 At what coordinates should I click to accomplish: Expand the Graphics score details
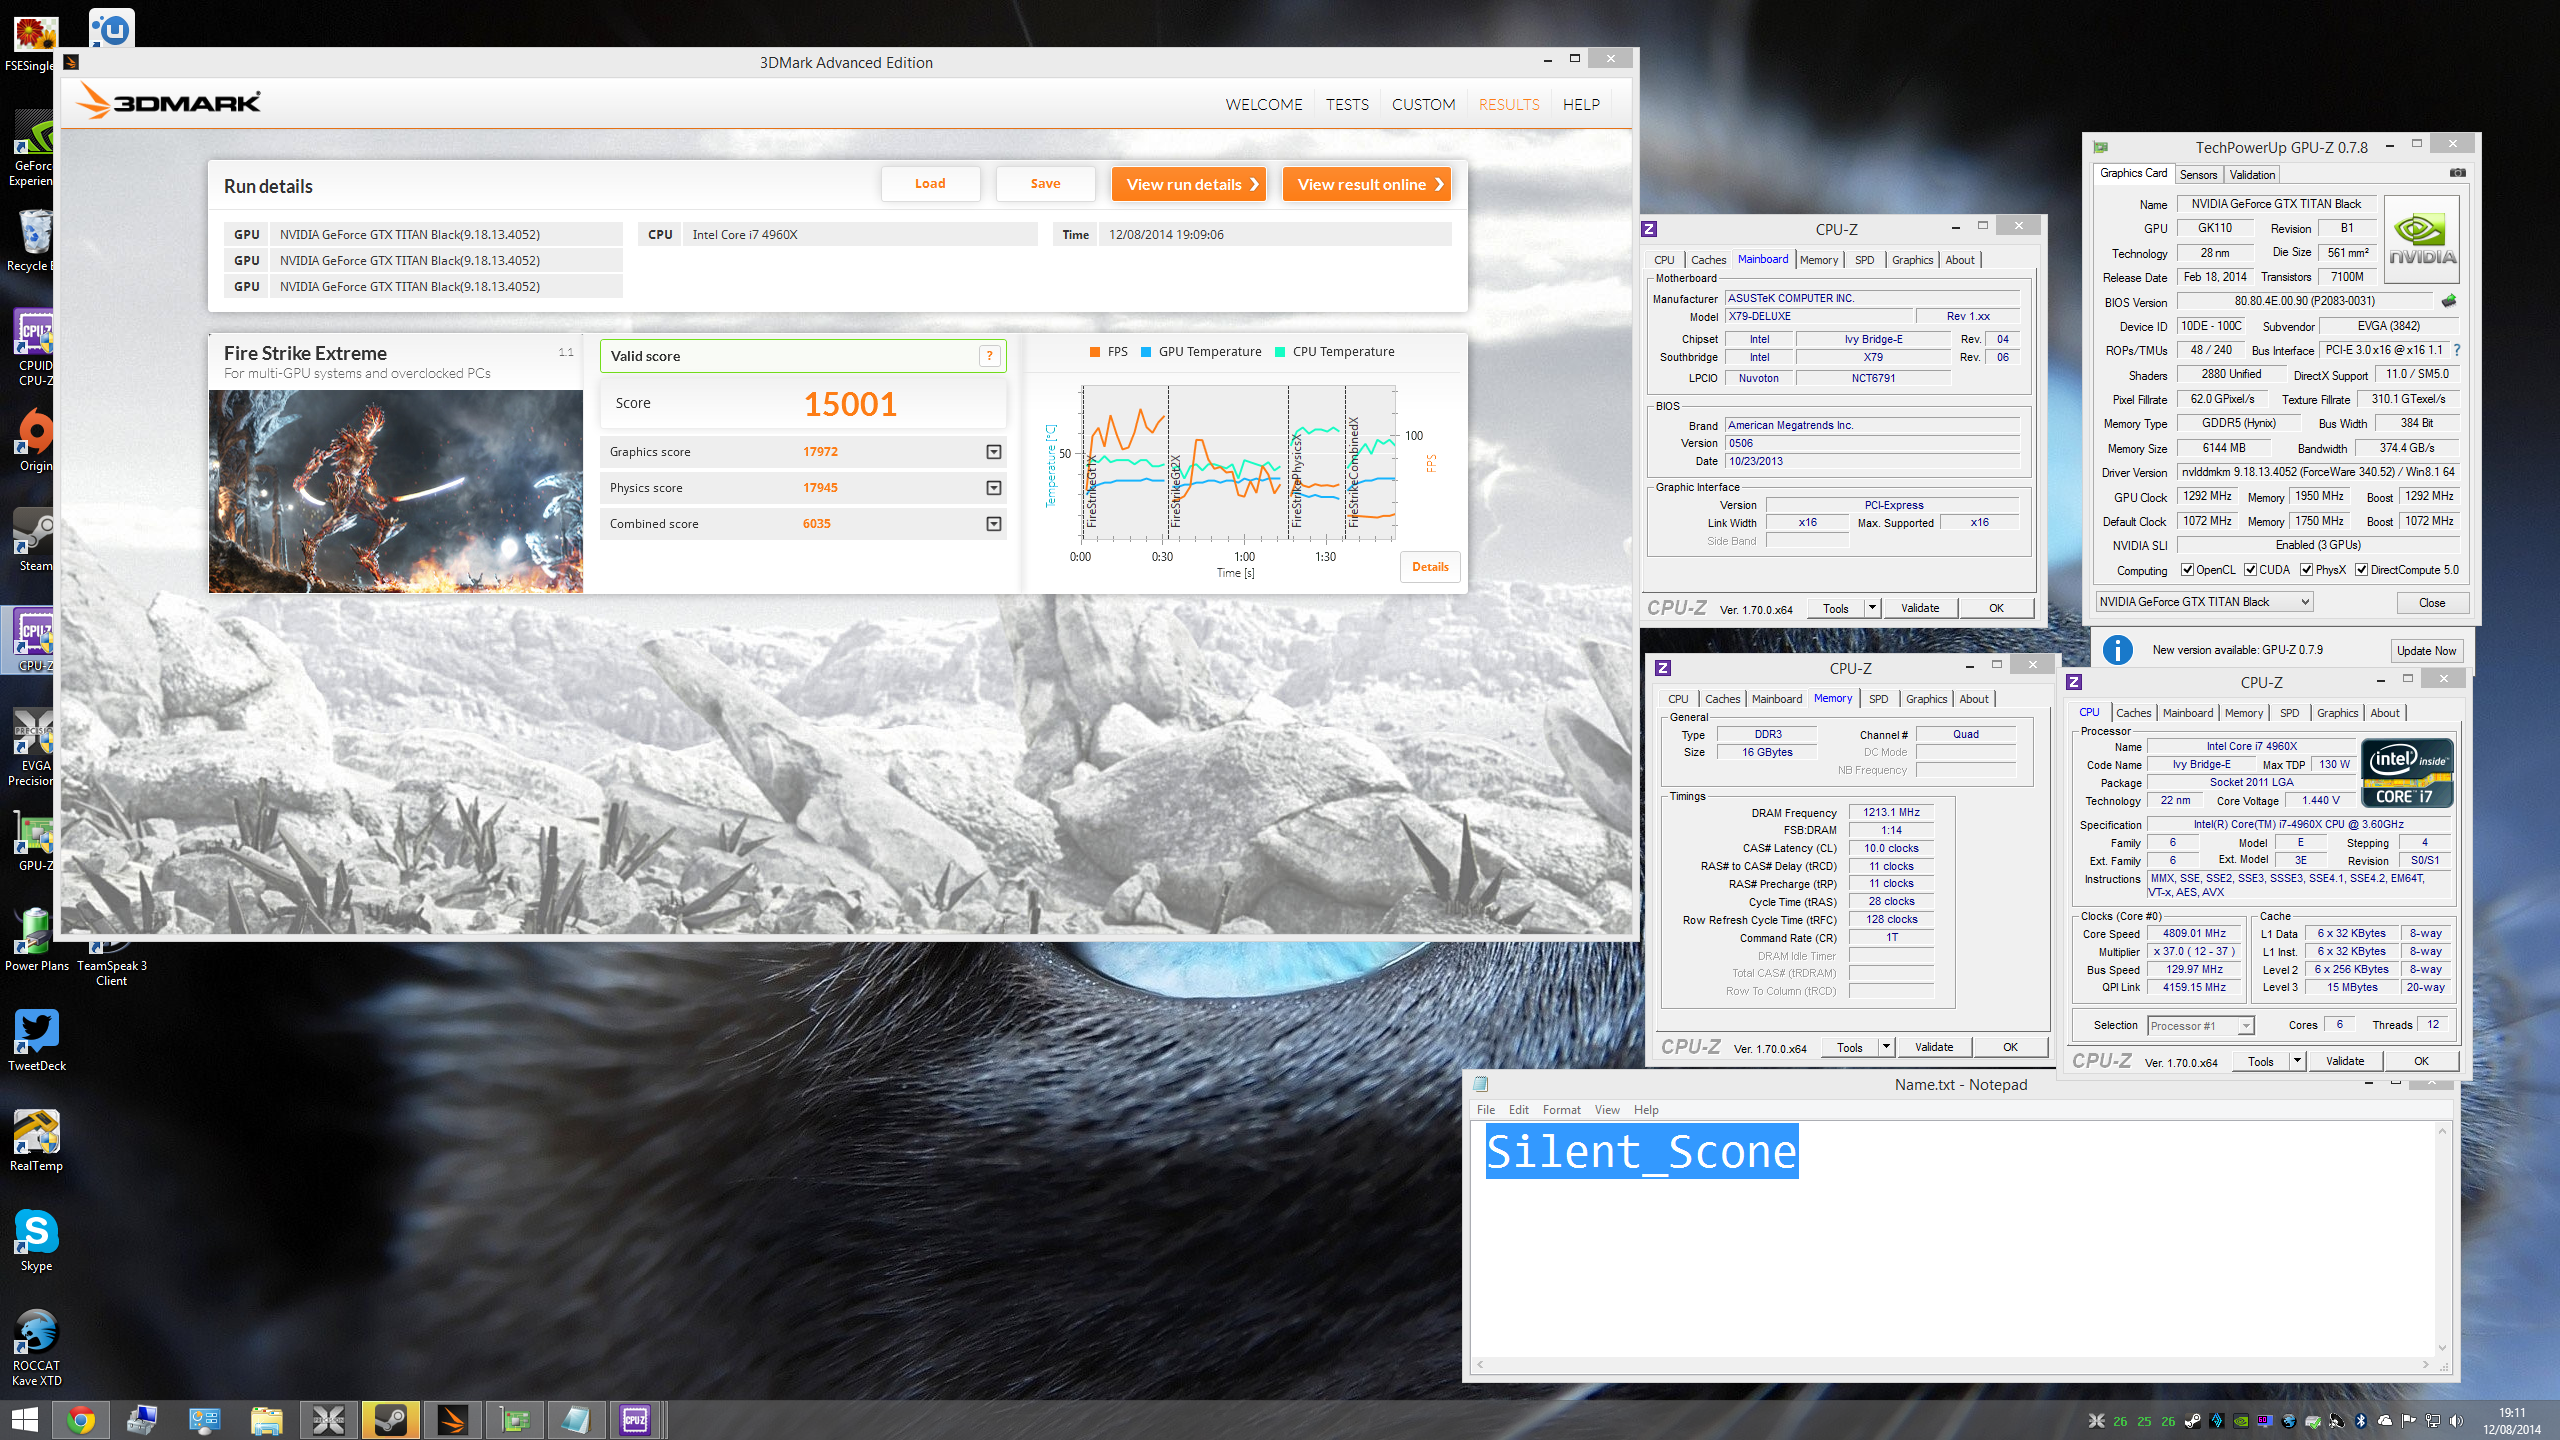[x=993, y=452]
